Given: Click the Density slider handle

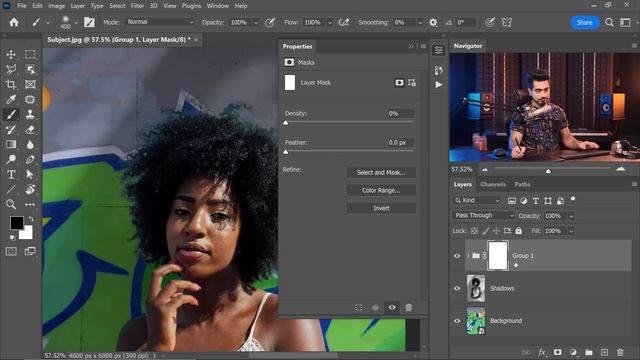Looking at the screenshot, I should (286, 123).
